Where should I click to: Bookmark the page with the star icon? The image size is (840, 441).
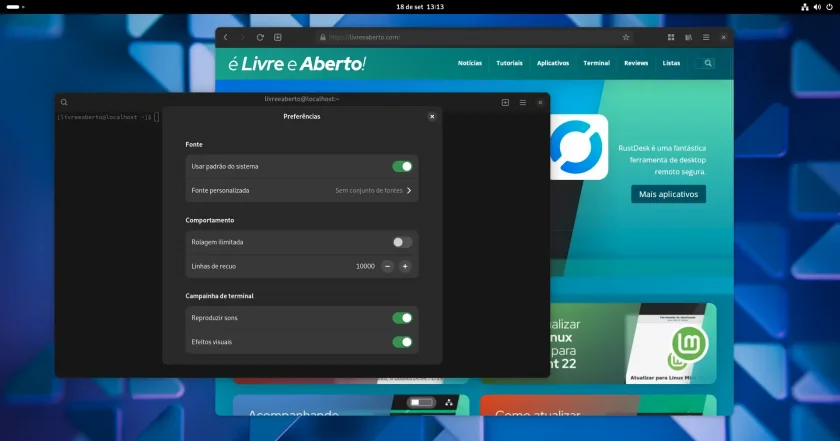(626, 38)
